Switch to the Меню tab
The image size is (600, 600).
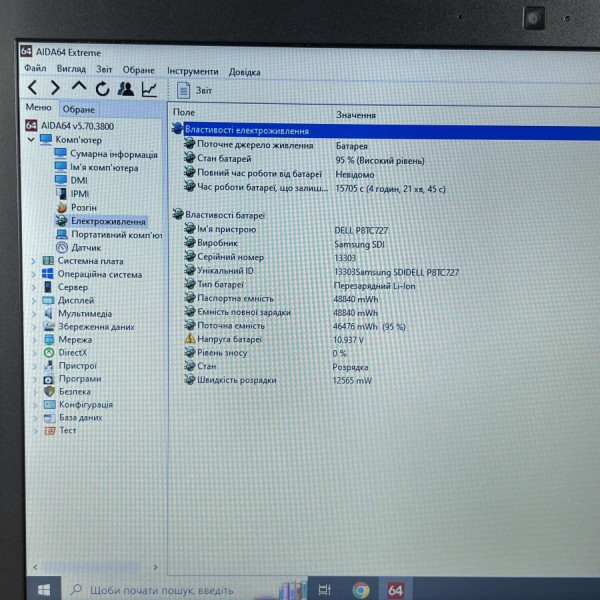(38, 107)
